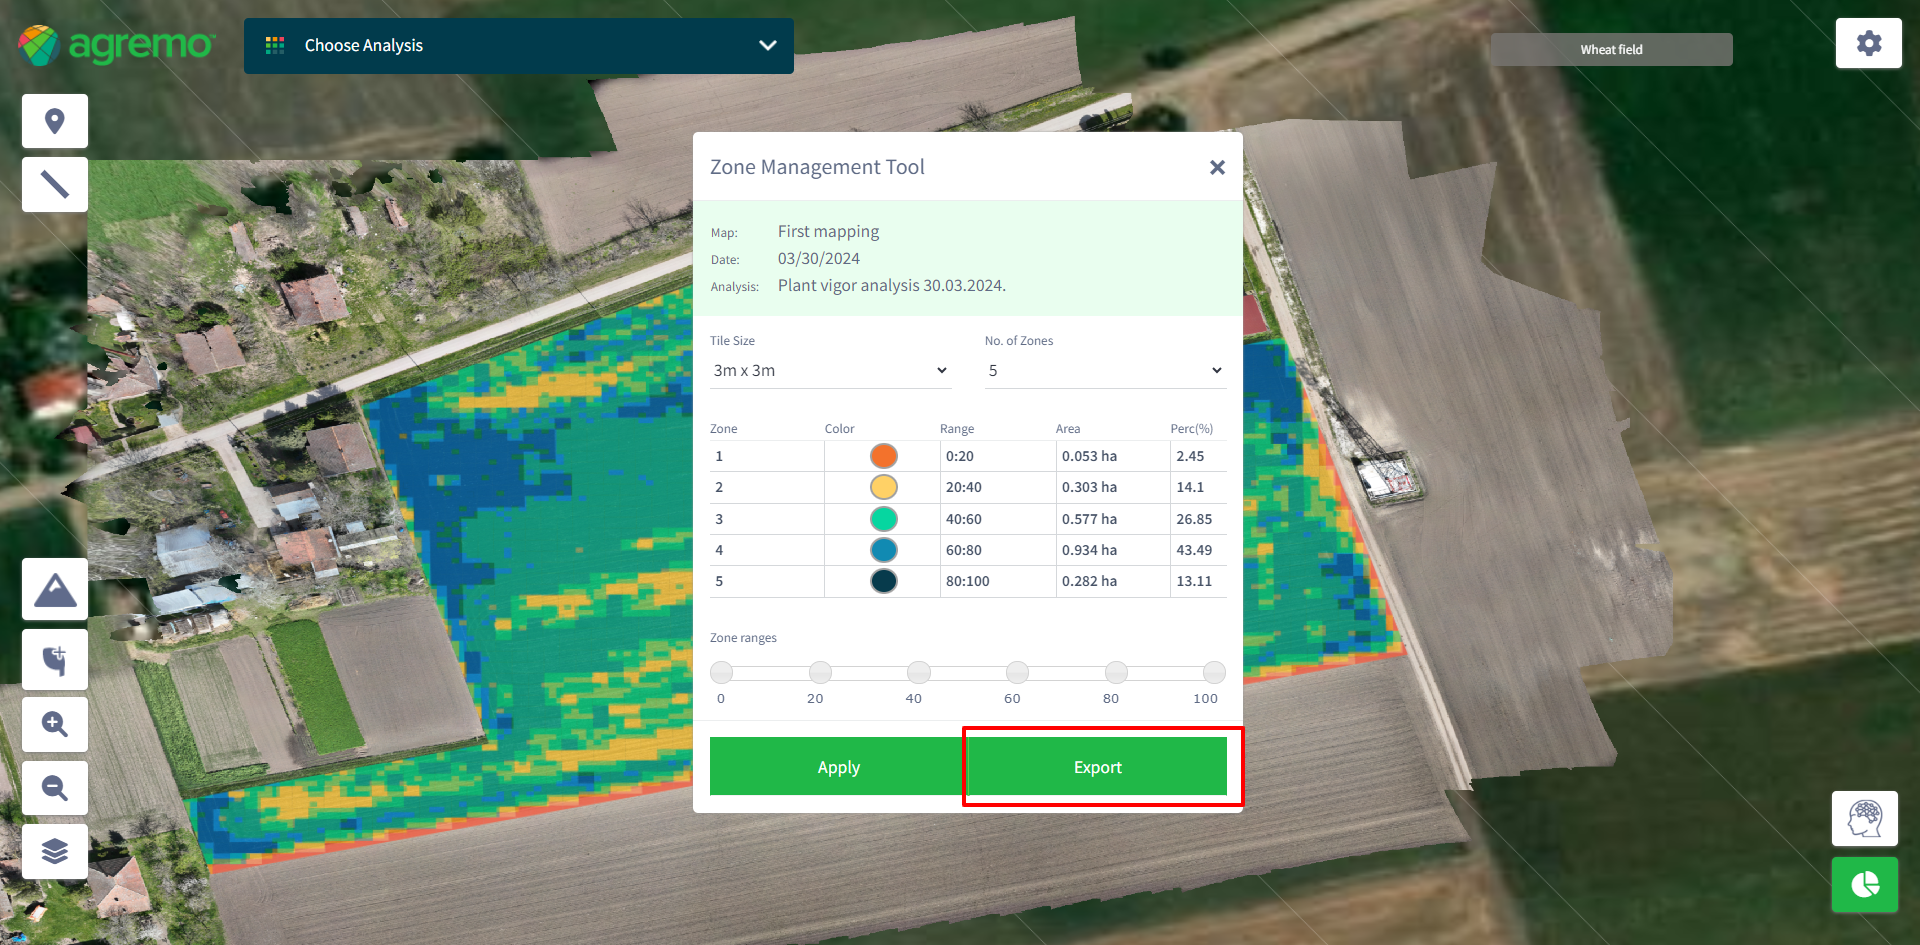Click the orange zone 1 color swatch
This screenshot has width=1920, height=945.
coord(883,456)
